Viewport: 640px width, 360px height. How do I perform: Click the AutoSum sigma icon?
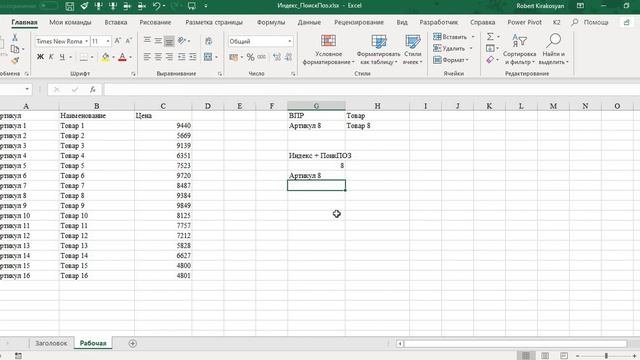point(490,37)
